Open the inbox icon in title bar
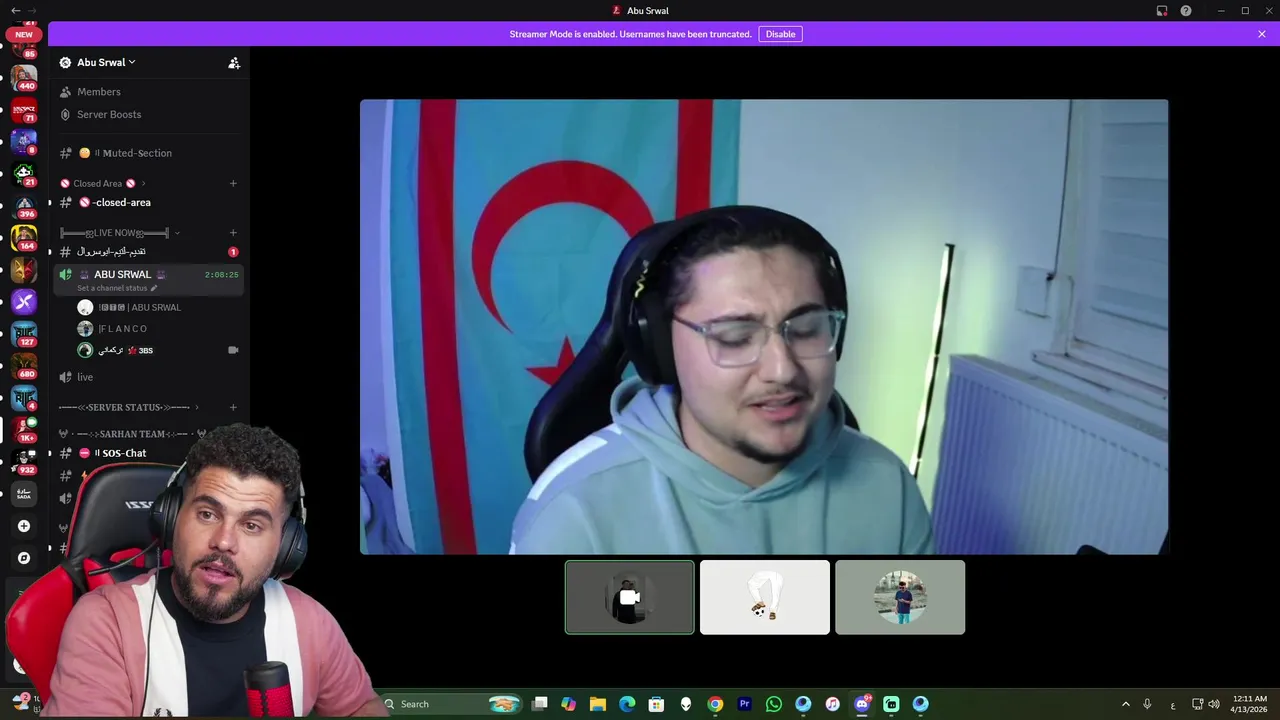The height and width of the screenshot is (720, 1280). (x=1162, y=10)
